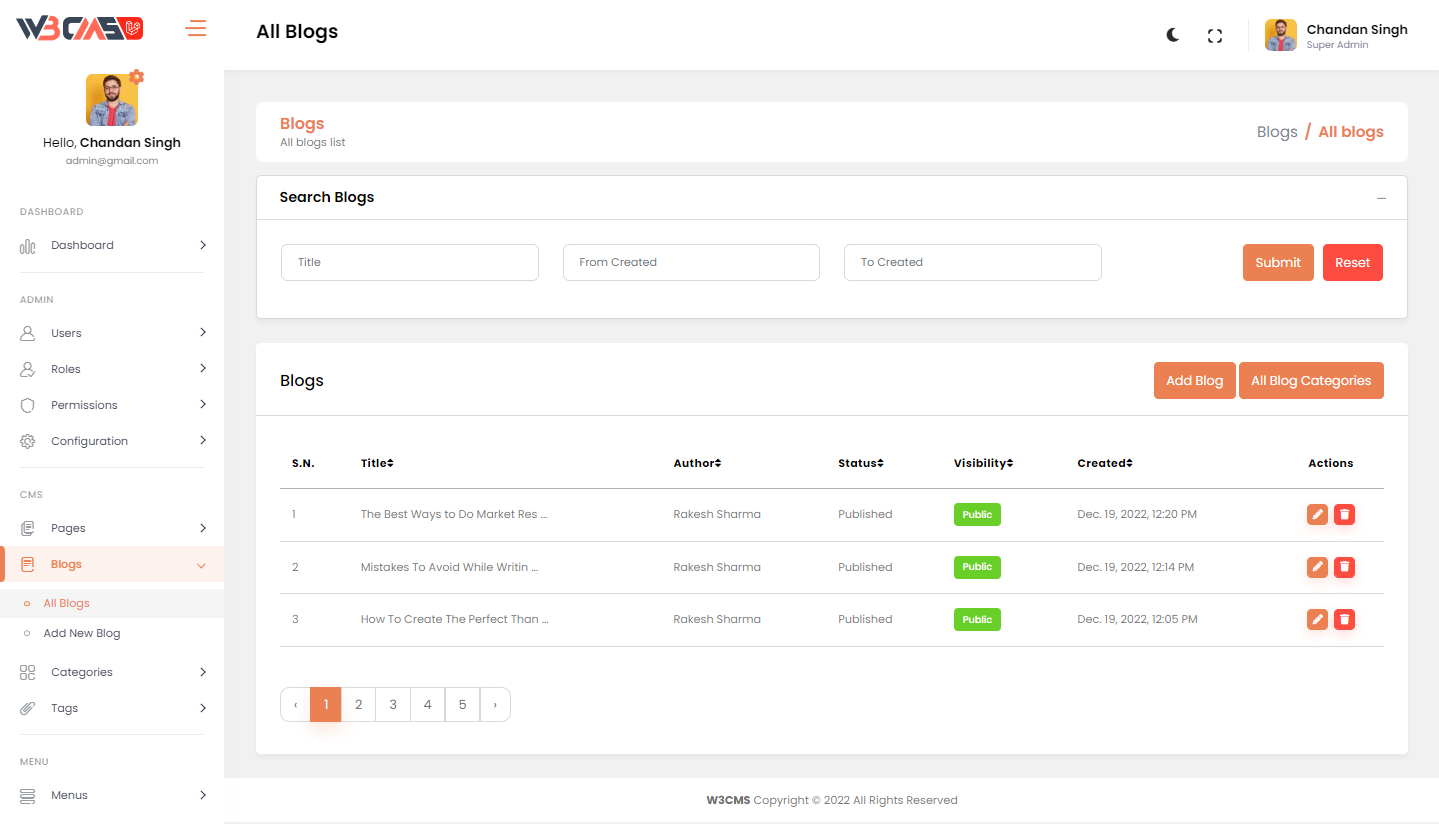Collapse sidebar with the hamburger menu icon
Image resolution: width=1439 pixels, height=824 pixels.
[196, 28]
